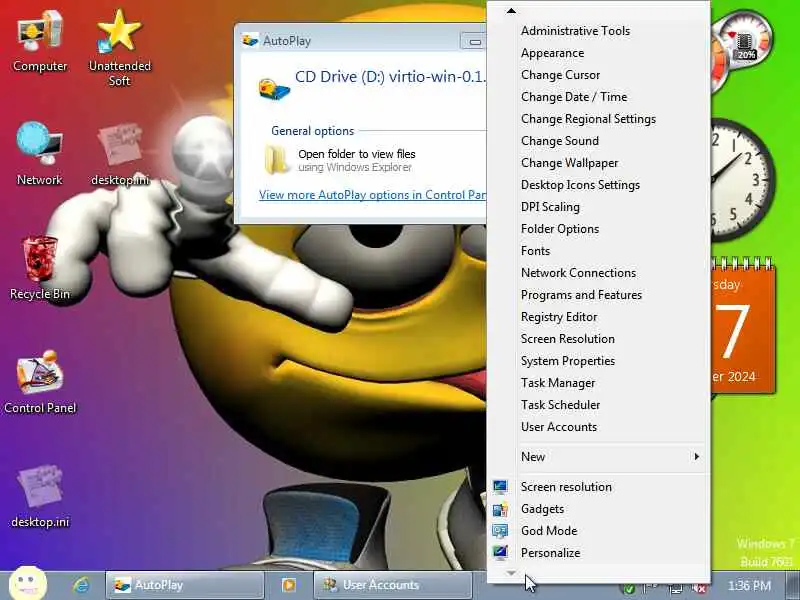Viewport: 800px width, 600px height.
Task: Choose User Accounts from the context menu
Action: tap(559, 427)
